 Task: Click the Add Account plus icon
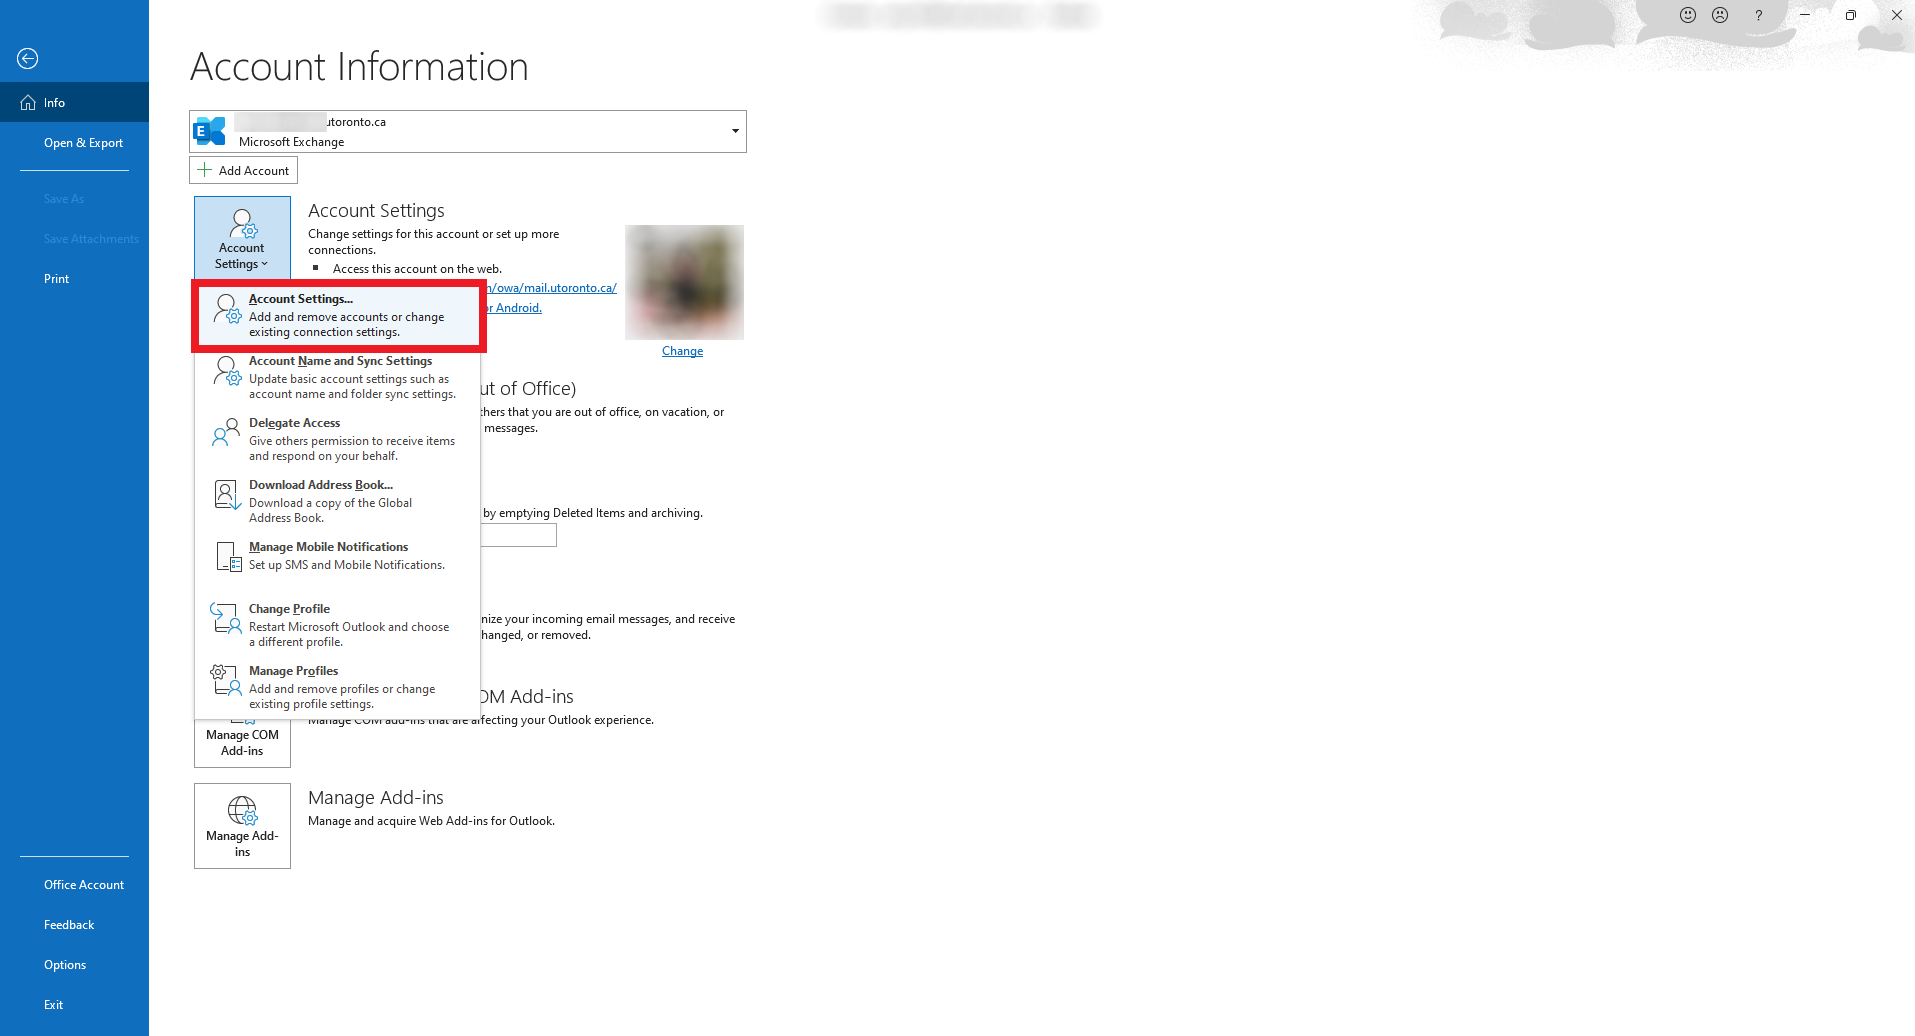[204, 170]
